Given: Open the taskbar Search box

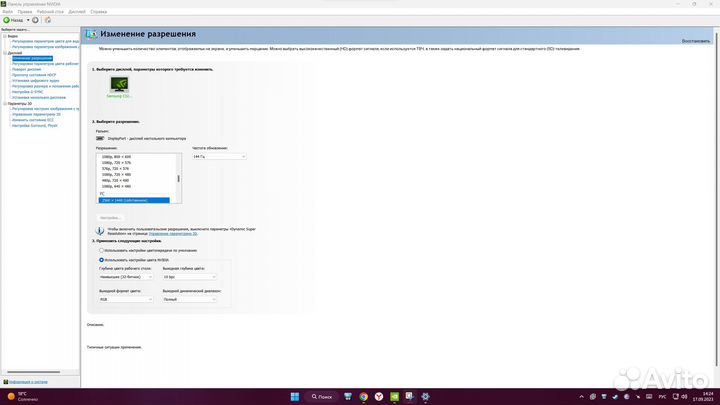Looking at the screenshot, I should pyautogui.click(x=321, y=397).
